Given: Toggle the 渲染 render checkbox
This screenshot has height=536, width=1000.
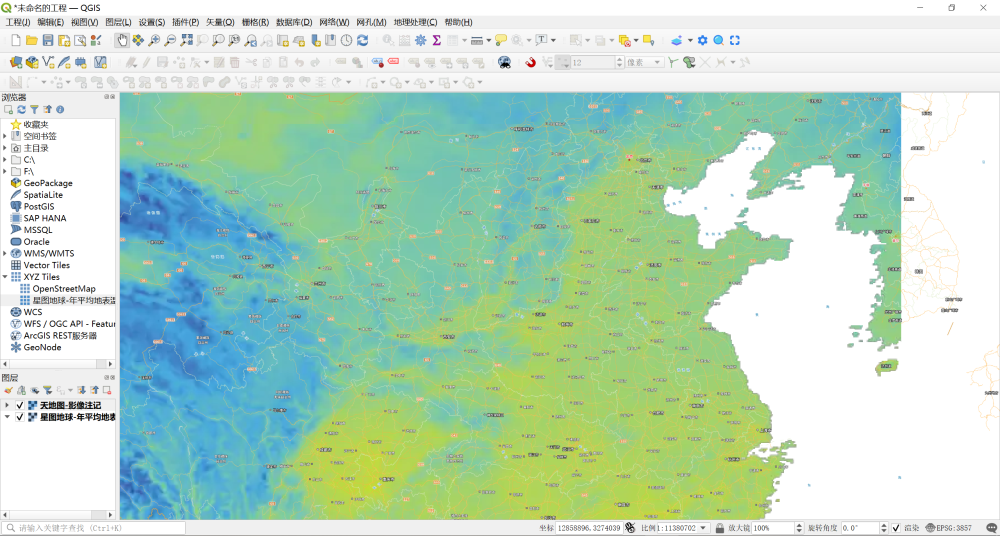Looking at the screenshot, I should (896, 528).
